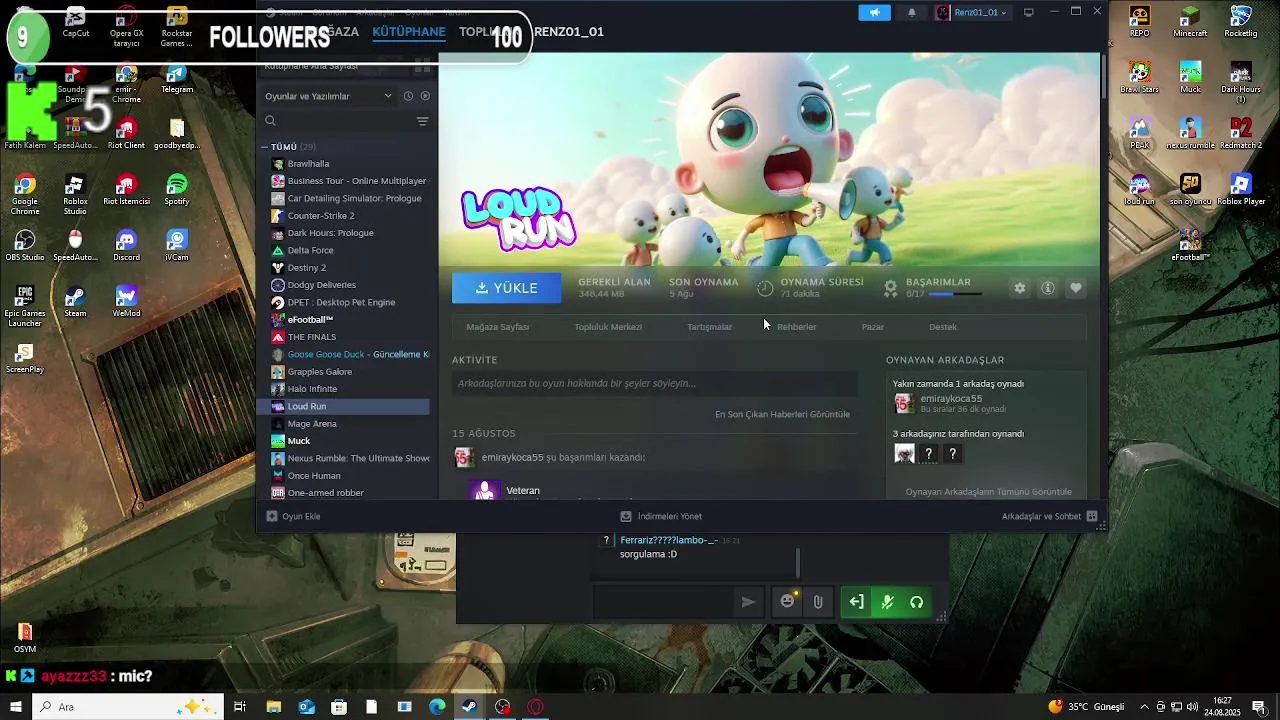This screenshot has height=720, width=1280.
Task: Leave voice chat with exit icon
Action: 857,602
